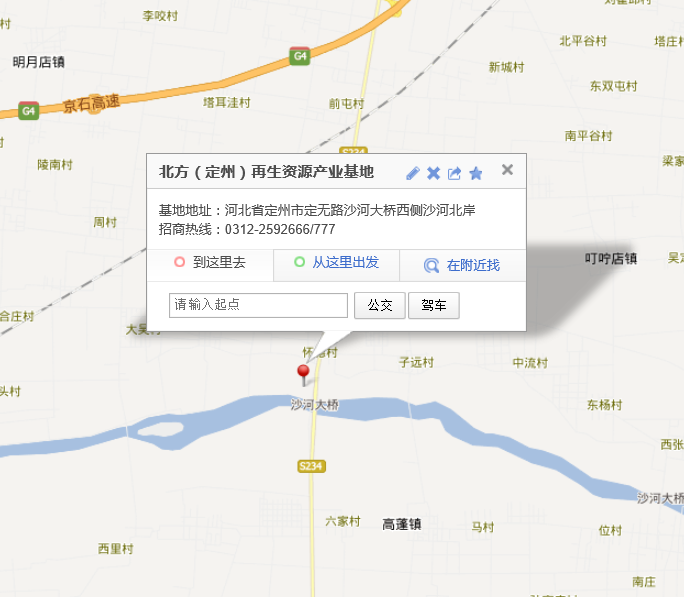Click the 公交 transit button

(x=380, y=305)
